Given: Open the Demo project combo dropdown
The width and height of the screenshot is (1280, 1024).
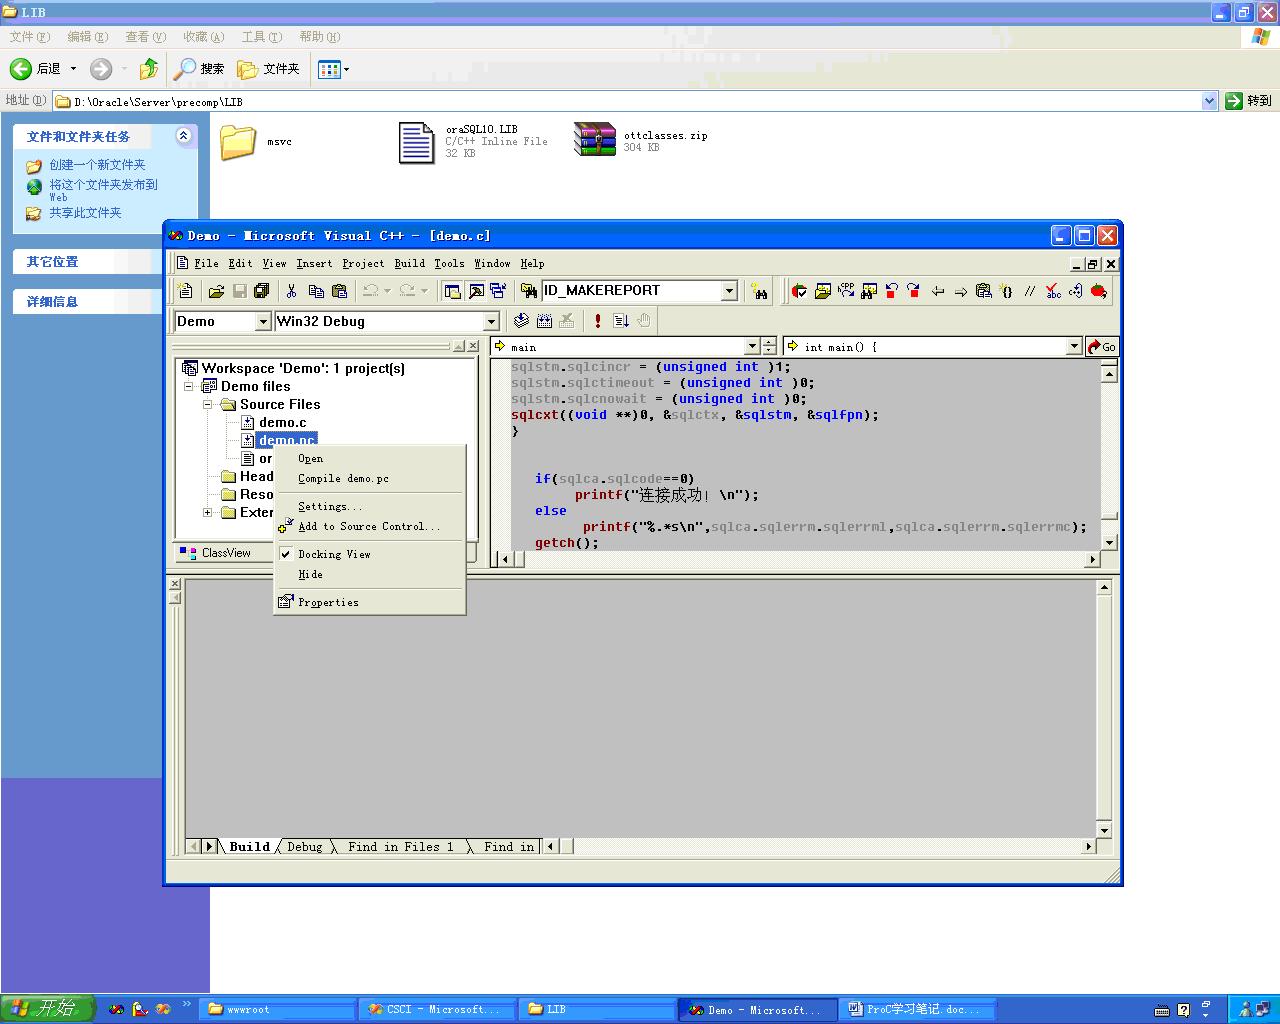Looking at the screenshot, I should (x=263, y=321).
